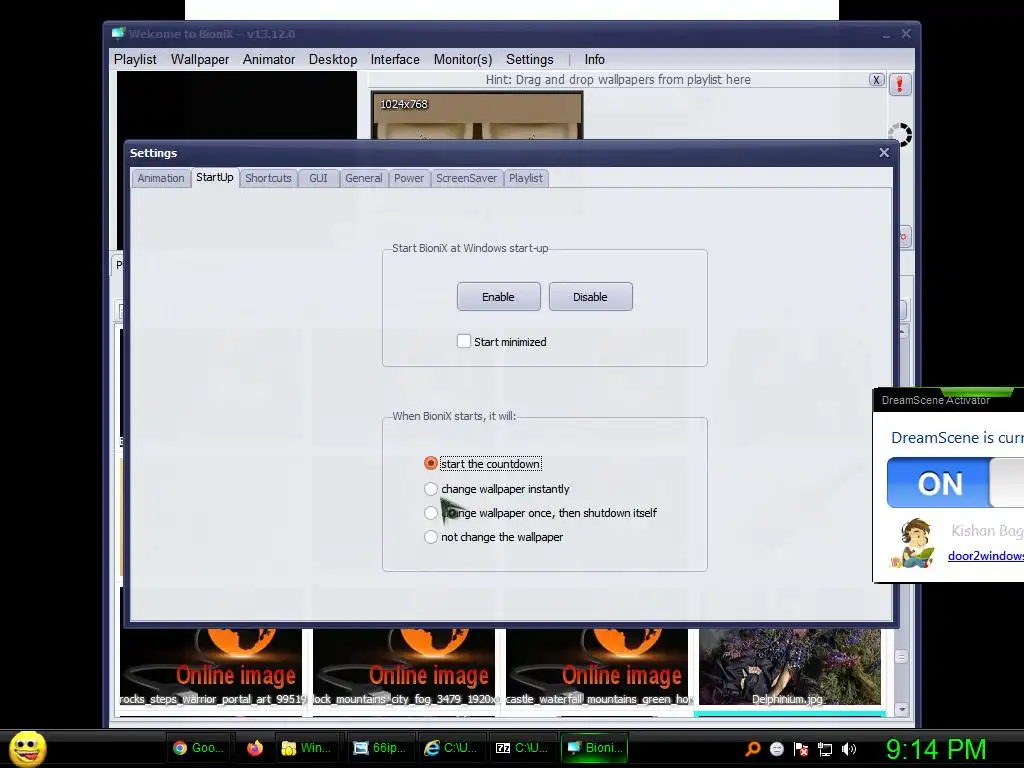The image size is (1024, 768).
Task: Open the 7-Zip C:\U... taskbar item
Action: (x=522, y=748)
